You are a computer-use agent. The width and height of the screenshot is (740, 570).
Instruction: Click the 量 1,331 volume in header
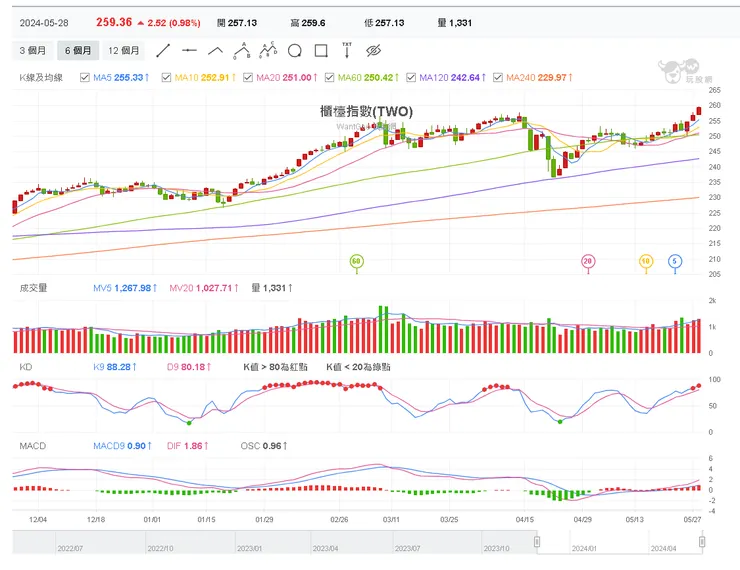454,23
